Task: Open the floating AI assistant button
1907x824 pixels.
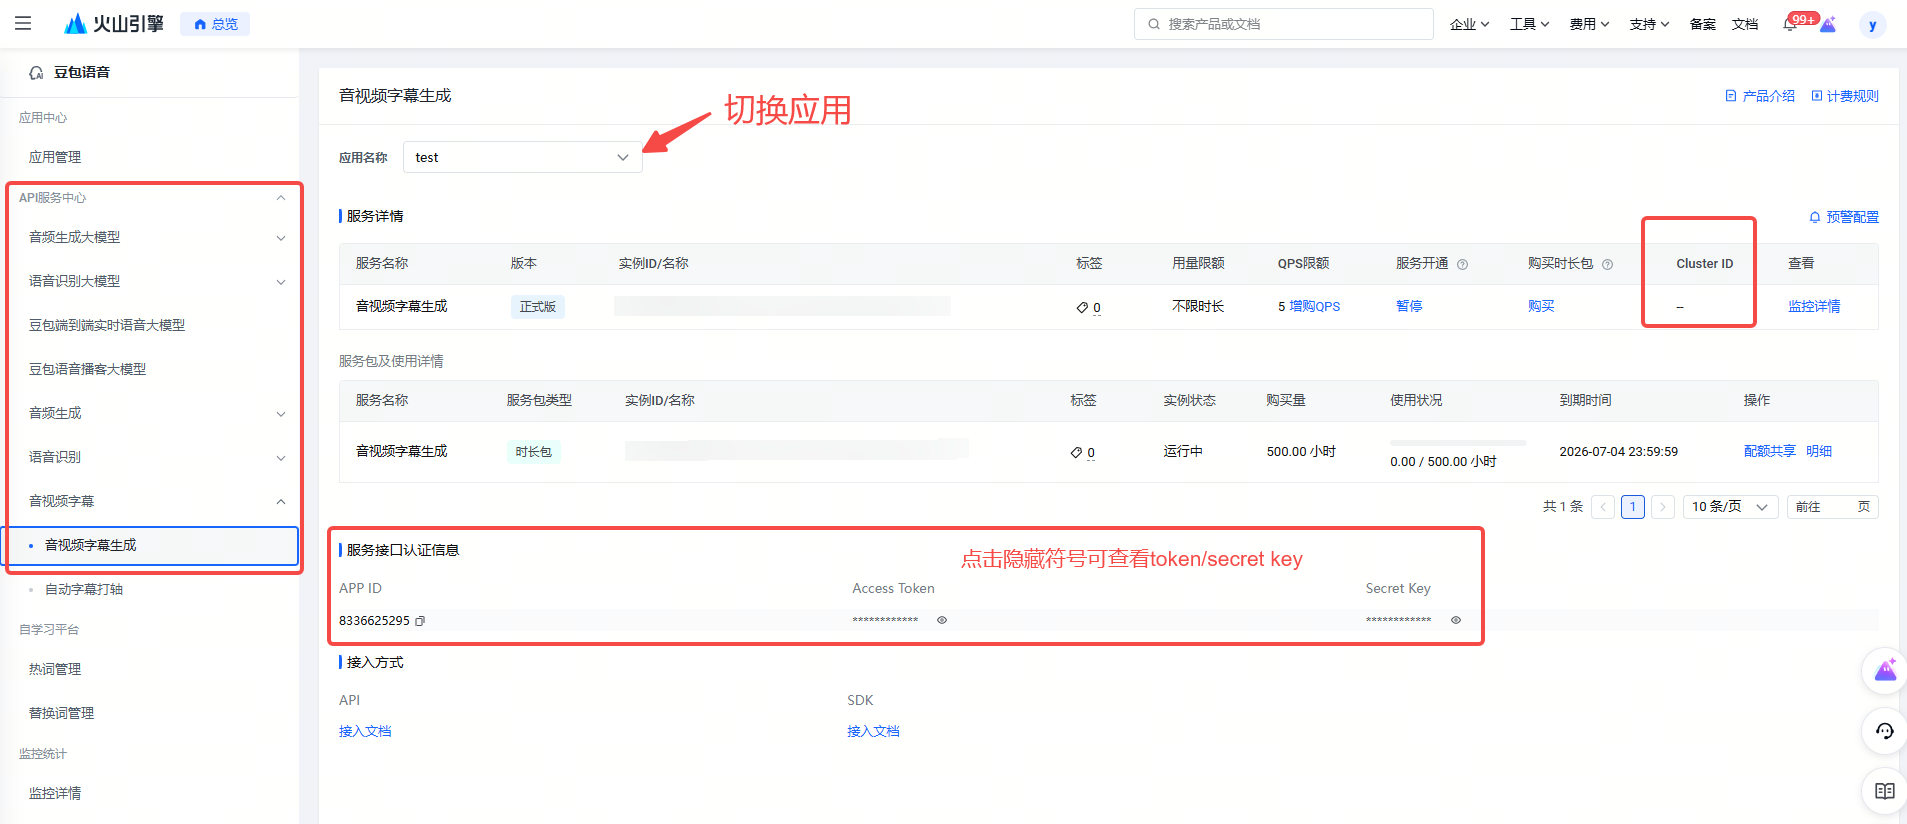Action: point(1884,670)
